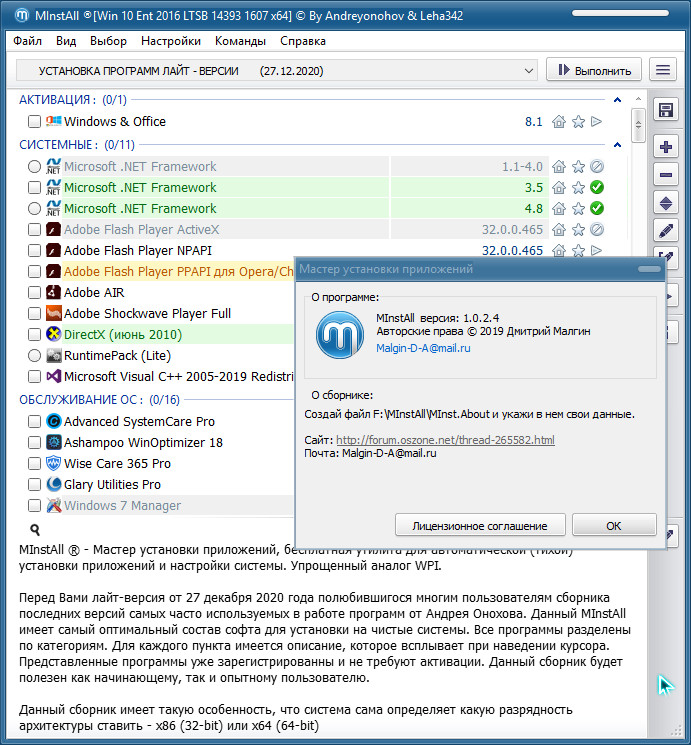Click the pencil edit icon in the sidebar

pyautogui.click(x=665, y=231)
